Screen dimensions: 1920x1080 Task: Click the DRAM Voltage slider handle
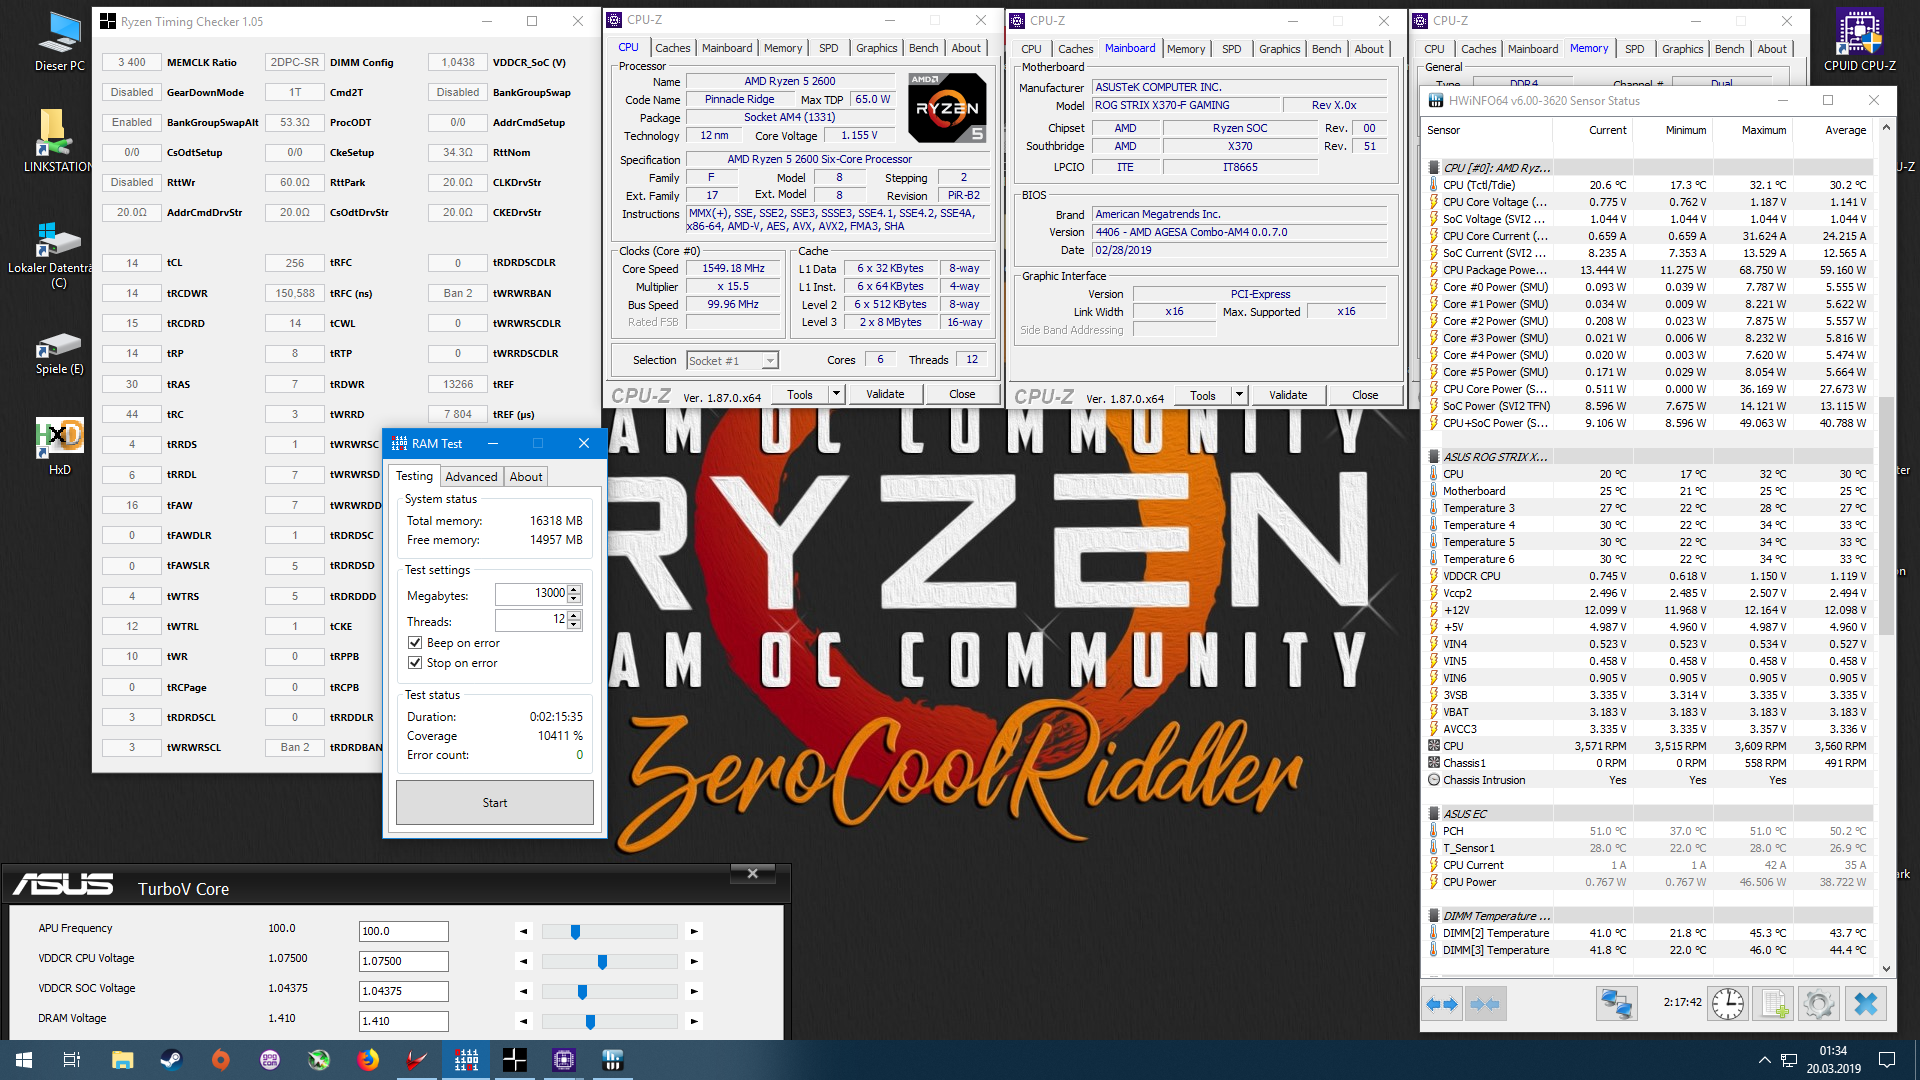pyautogui.click(x=590, y=1021)
